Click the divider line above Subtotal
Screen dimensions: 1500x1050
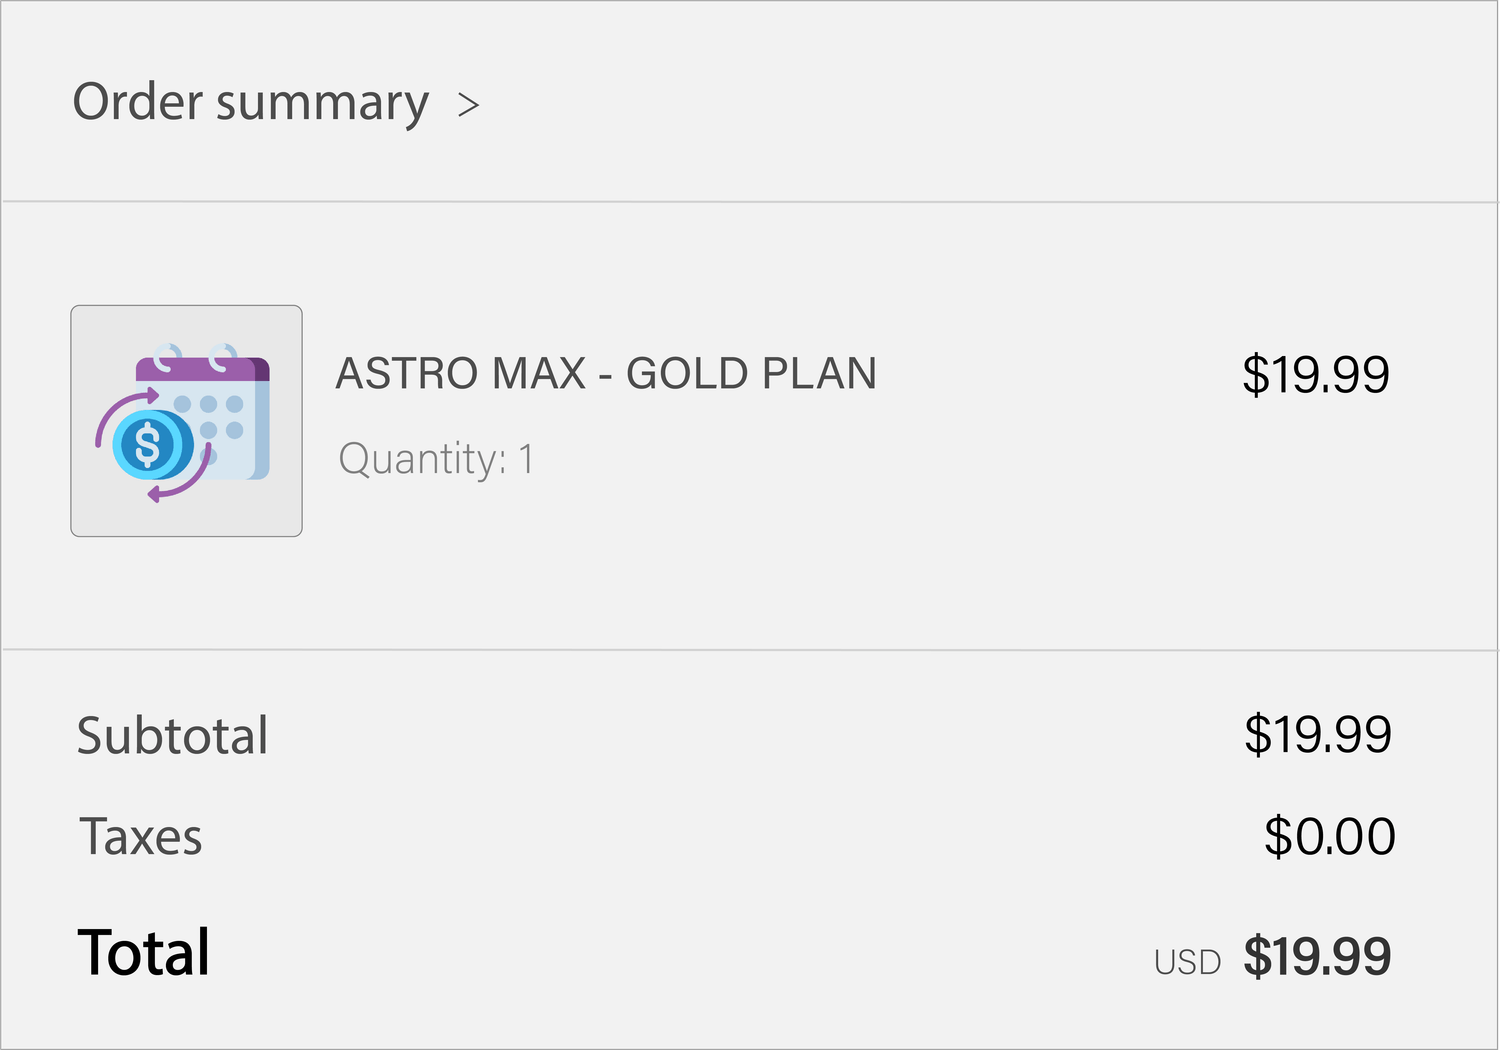click(750, 650)
